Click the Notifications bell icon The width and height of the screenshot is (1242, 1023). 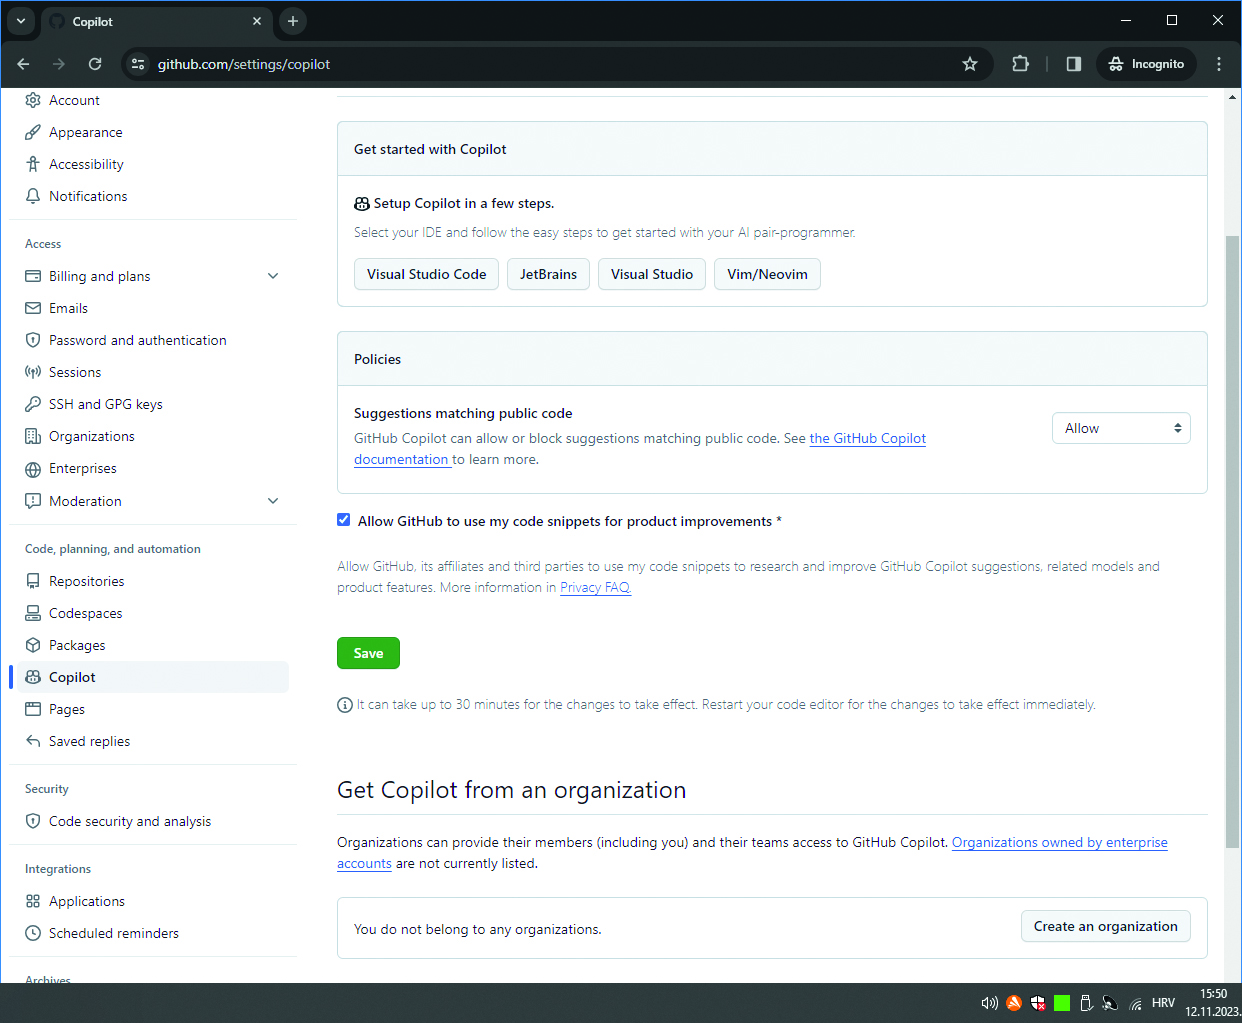click(x=33, y=196)
